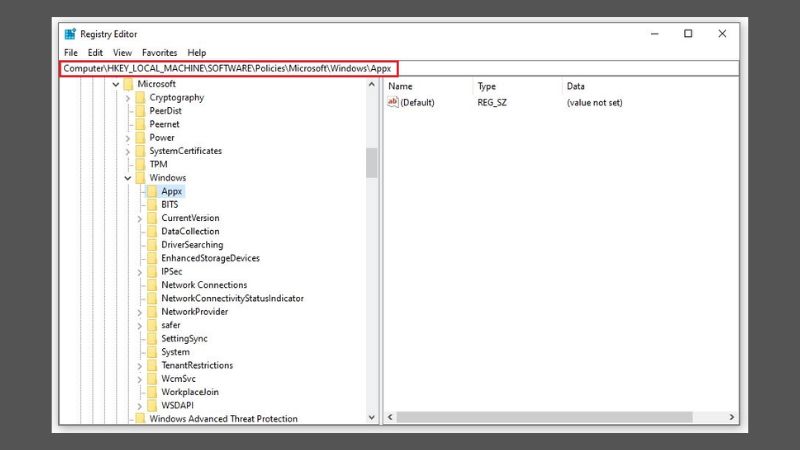
Task: Click the BITS folder icon
Action: 151,205
